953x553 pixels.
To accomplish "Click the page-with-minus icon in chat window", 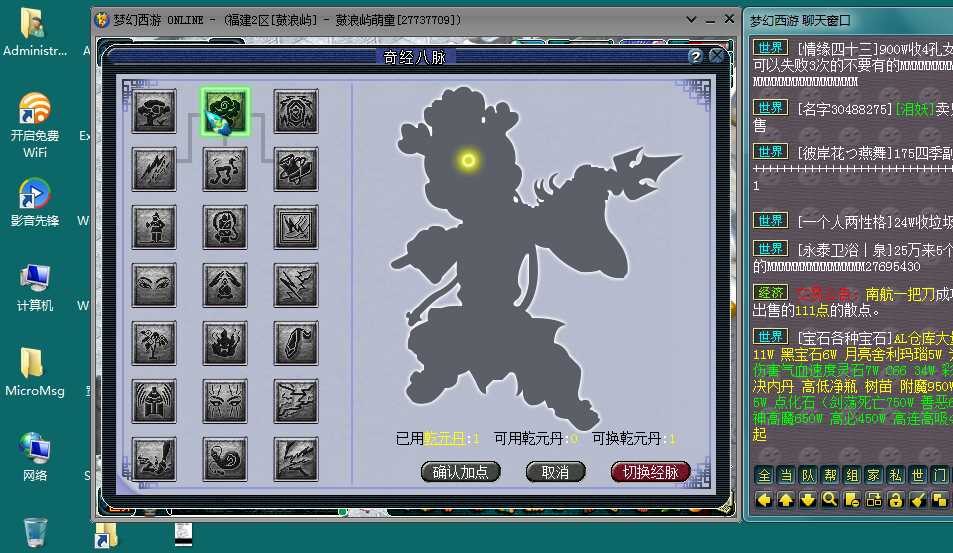I will 852,500.
